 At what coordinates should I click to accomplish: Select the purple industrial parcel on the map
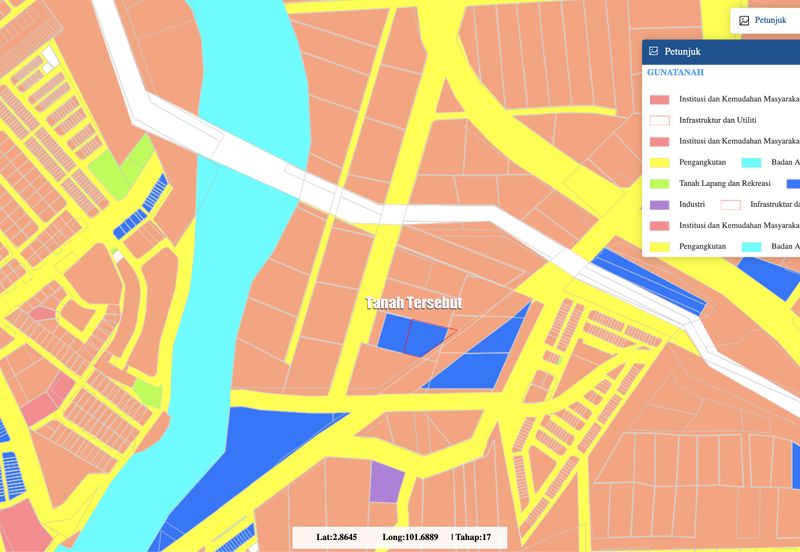(x=385, y=481)
